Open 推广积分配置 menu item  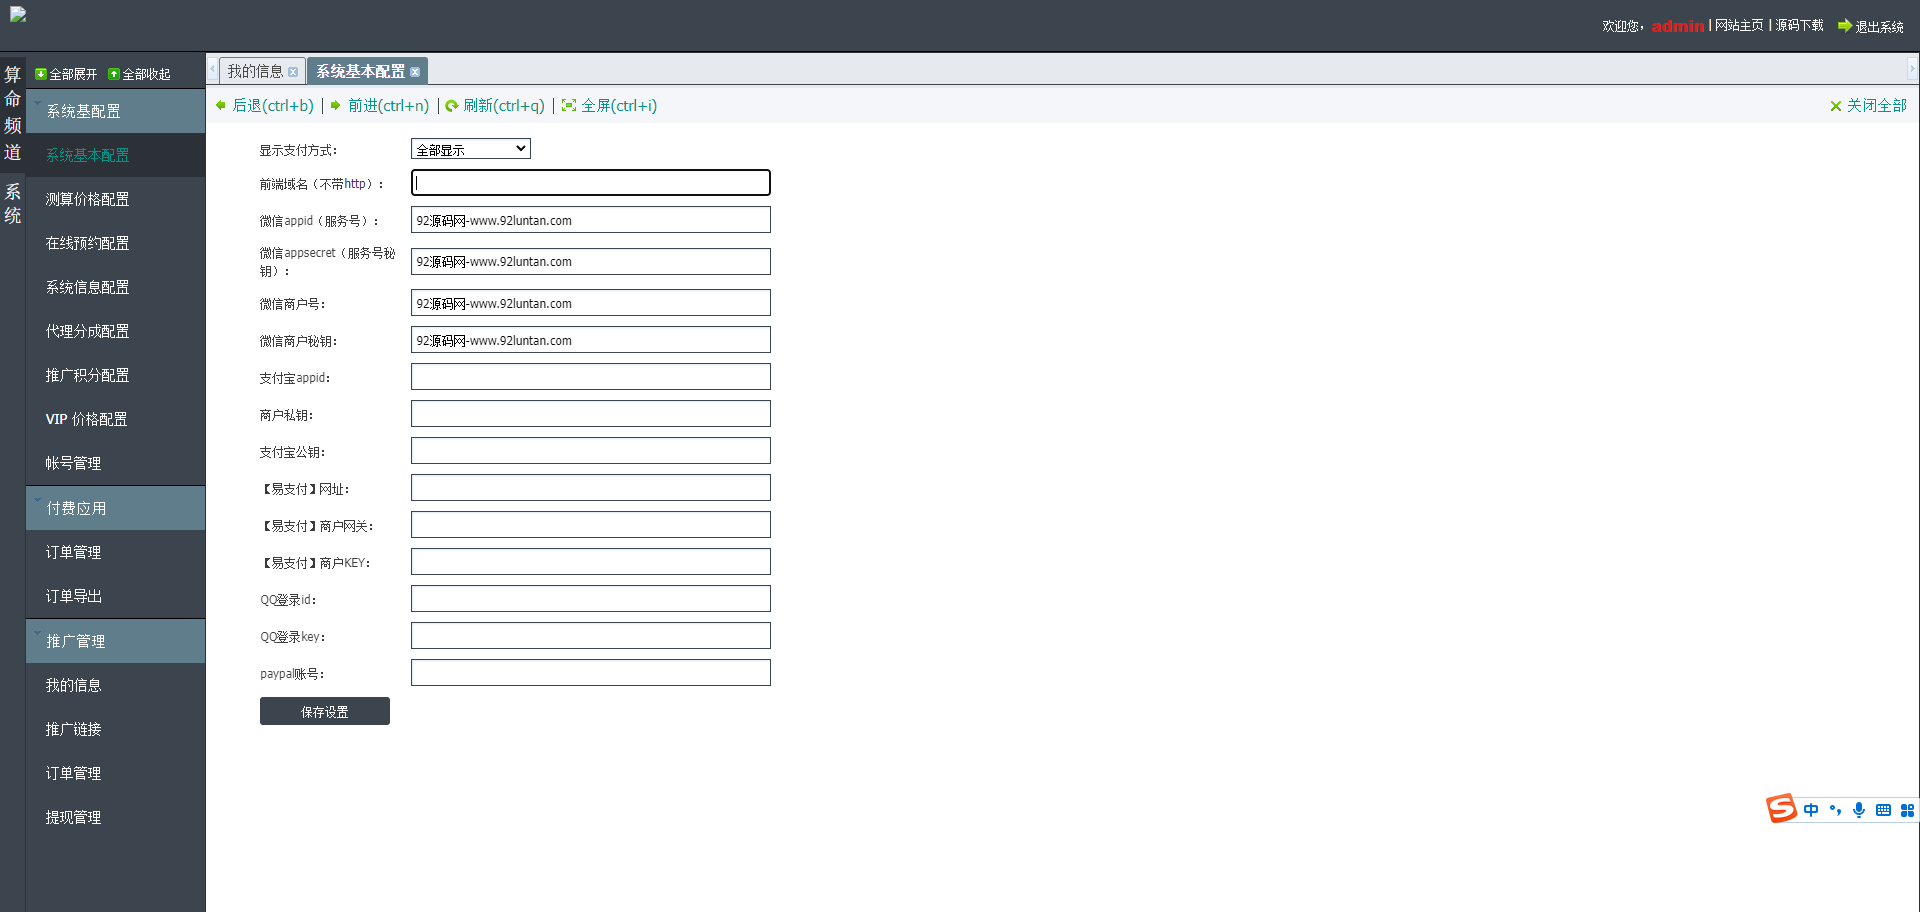(x=116, y=375)
